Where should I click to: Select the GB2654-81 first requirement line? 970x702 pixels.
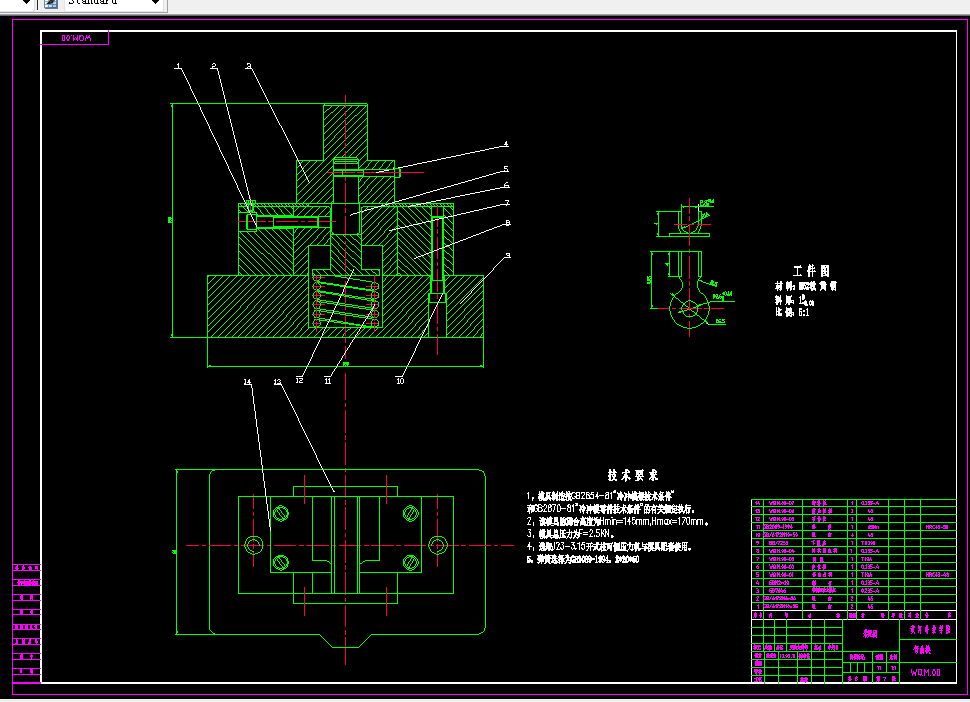600,496
